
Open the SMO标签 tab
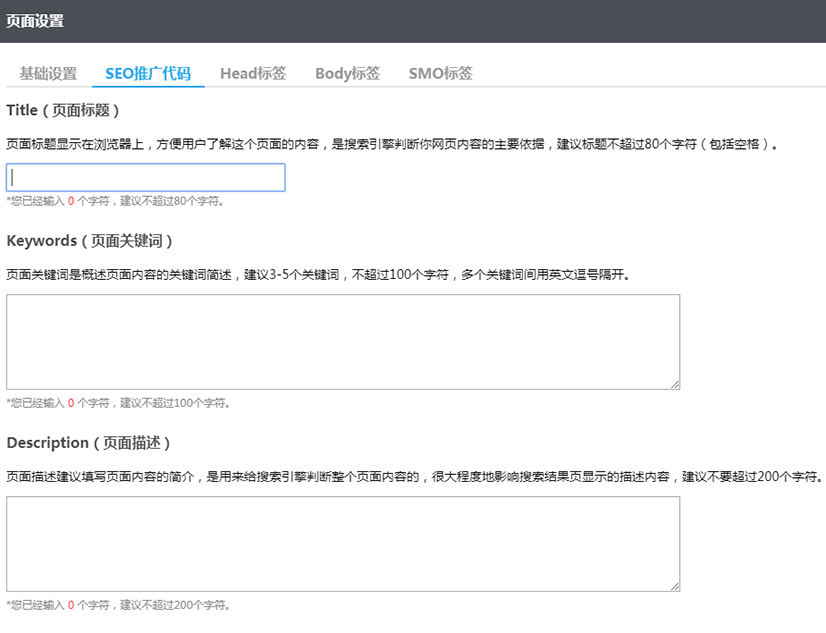[440, 72]
